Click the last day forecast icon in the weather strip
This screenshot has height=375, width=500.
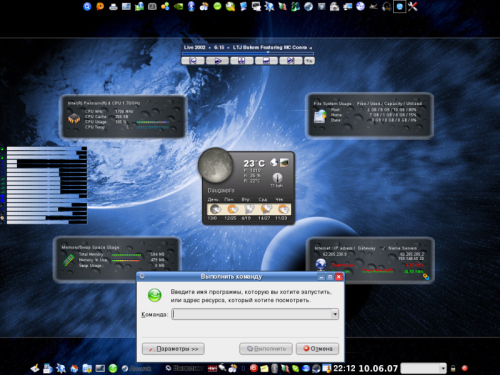[x=283, y=209]
